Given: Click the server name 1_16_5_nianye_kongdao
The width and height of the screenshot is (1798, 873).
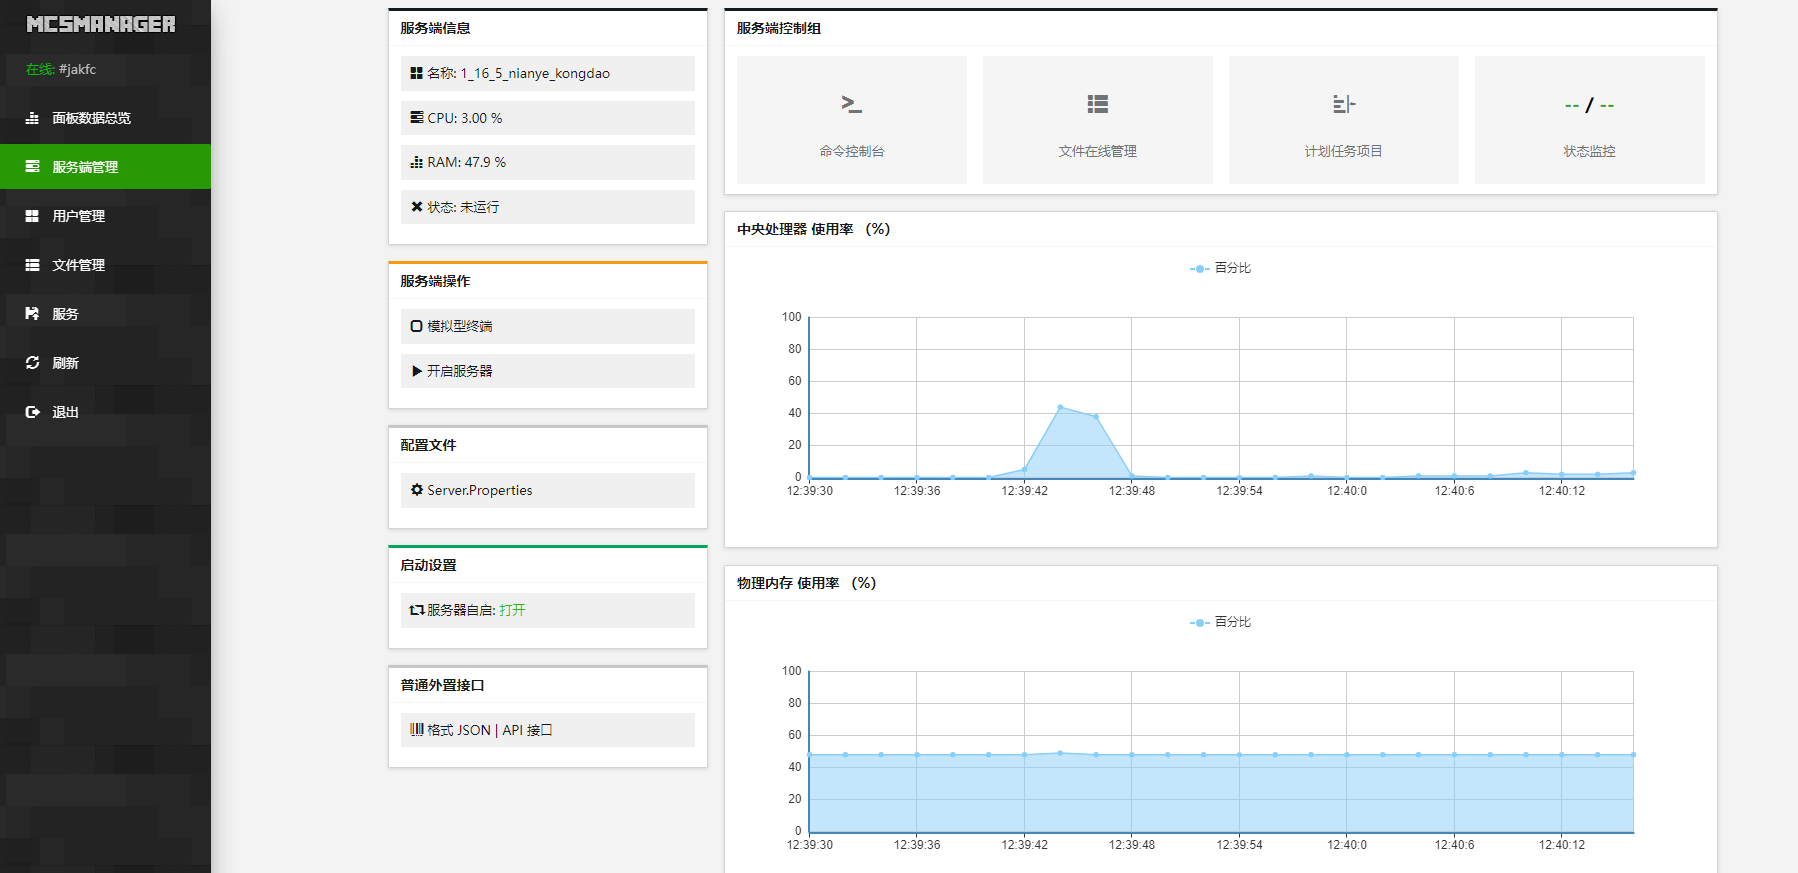Looking at the screenshot, I should (535, 73).
